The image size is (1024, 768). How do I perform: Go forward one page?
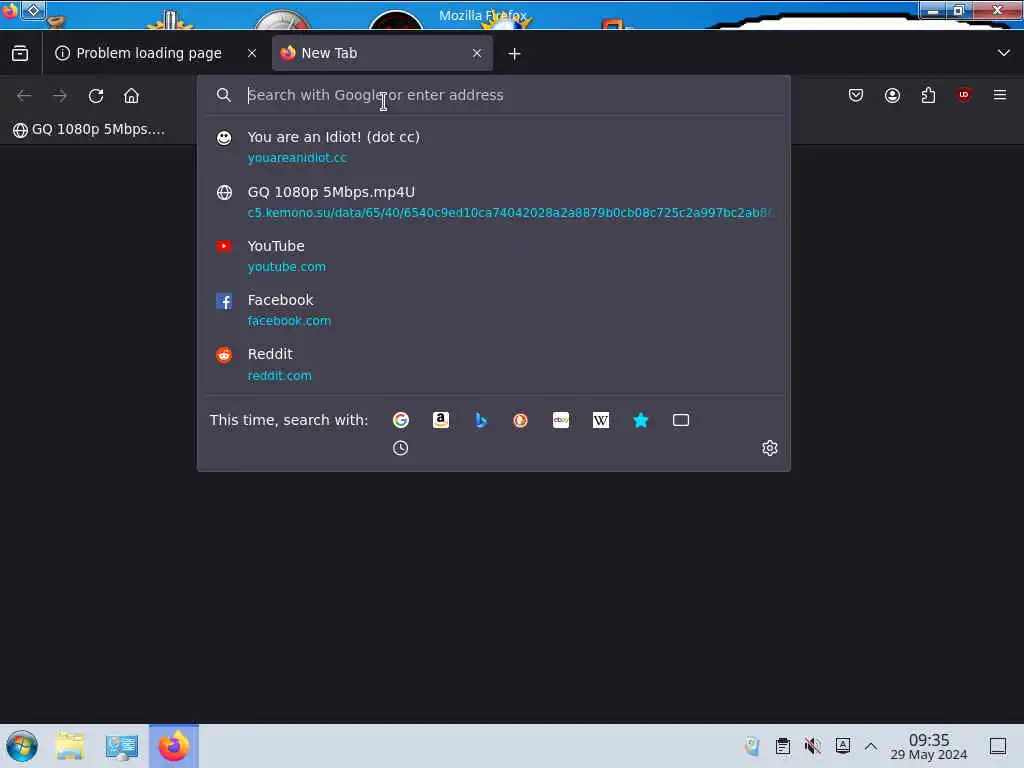[60, 96]
